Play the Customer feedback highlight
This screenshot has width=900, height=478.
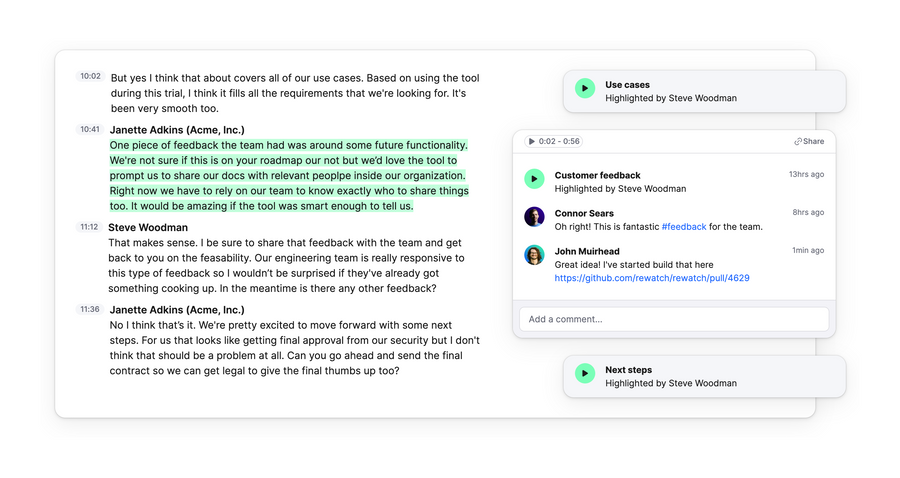(534, 179)
